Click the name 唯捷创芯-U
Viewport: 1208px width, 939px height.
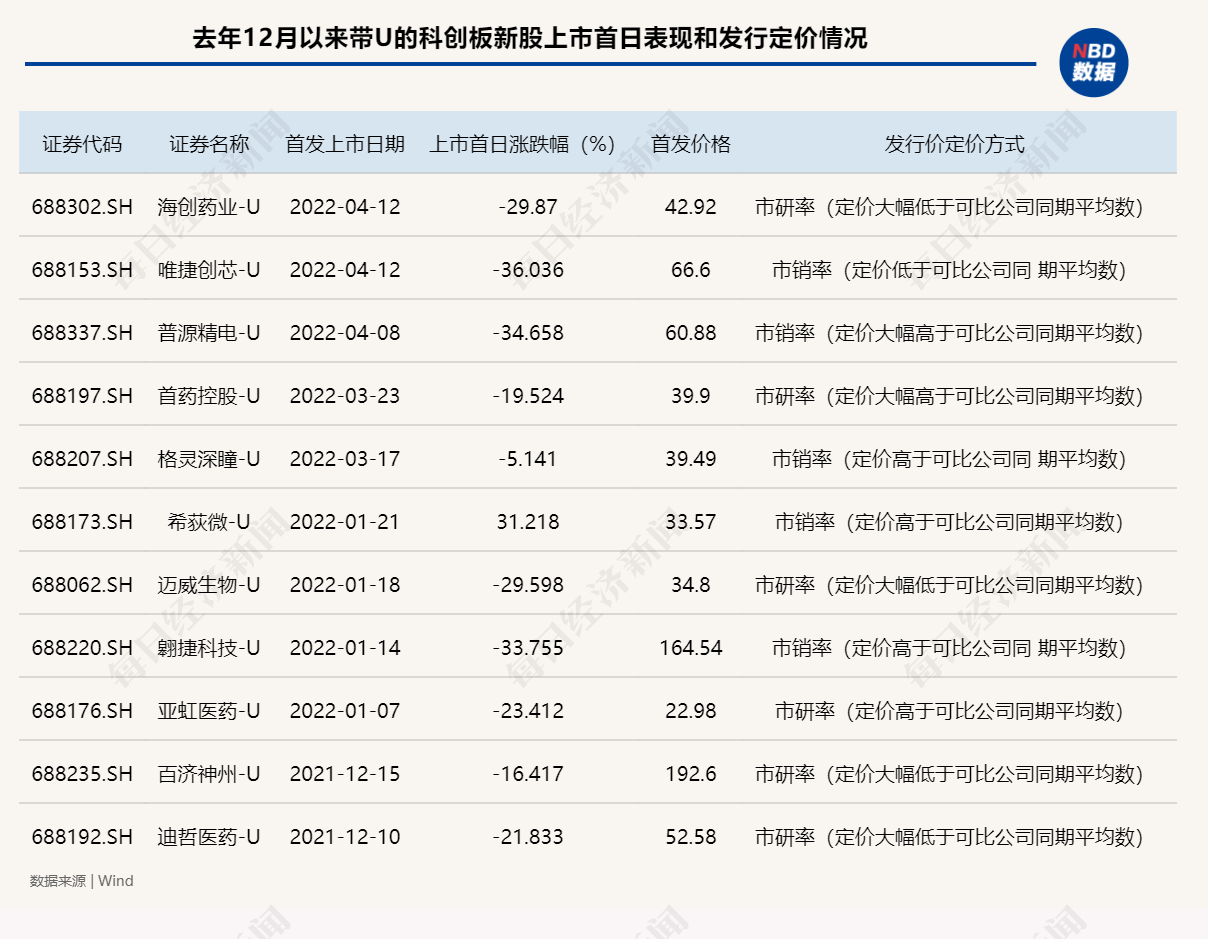pos(209,270)
